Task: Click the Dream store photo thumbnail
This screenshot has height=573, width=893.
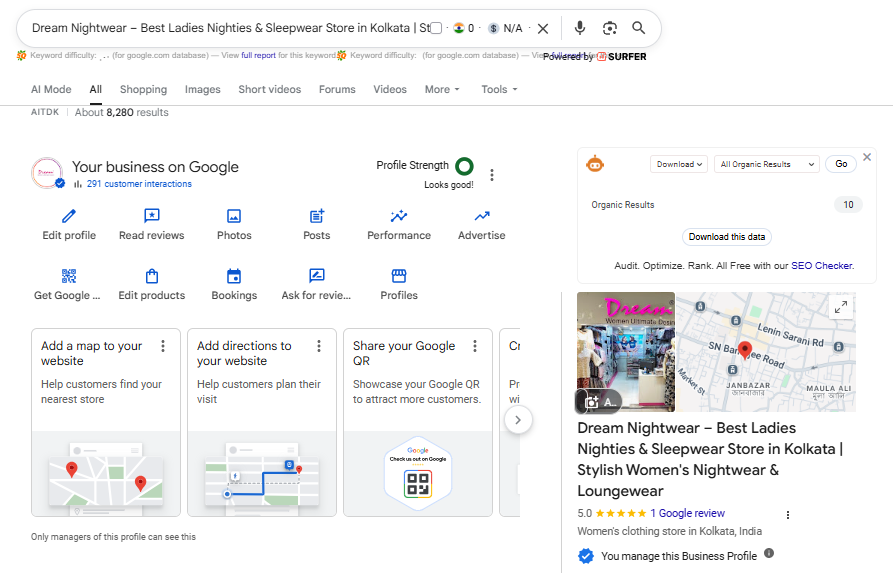Action: pyautogui.click(x=626, y=352)
